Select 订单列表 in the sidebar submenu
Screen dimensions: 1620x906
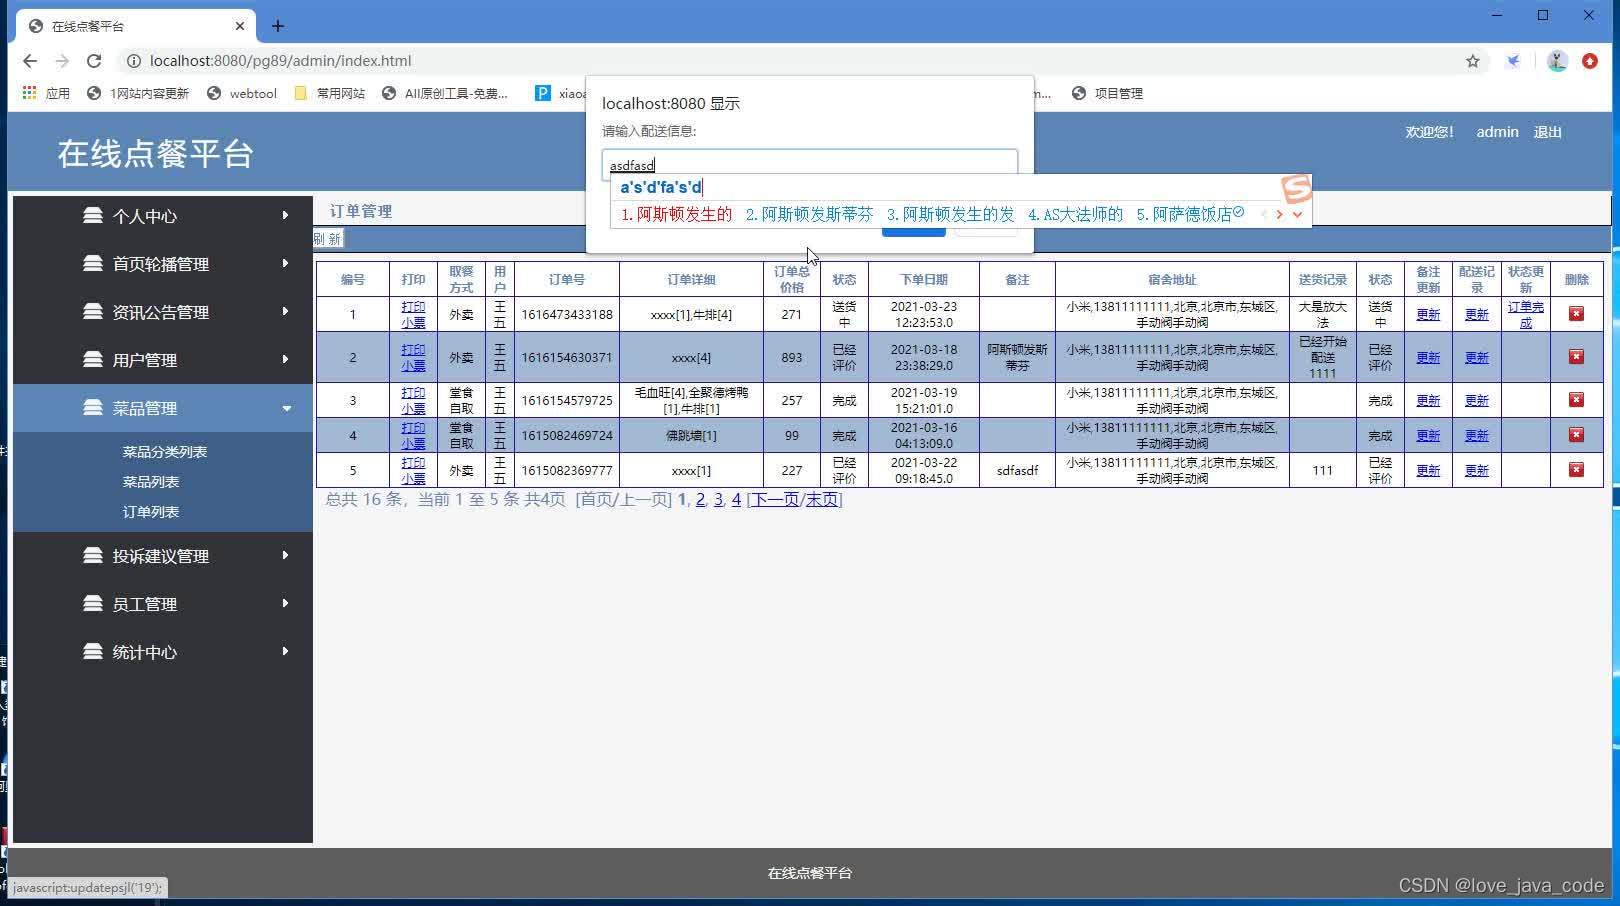[x=151, y=512]
